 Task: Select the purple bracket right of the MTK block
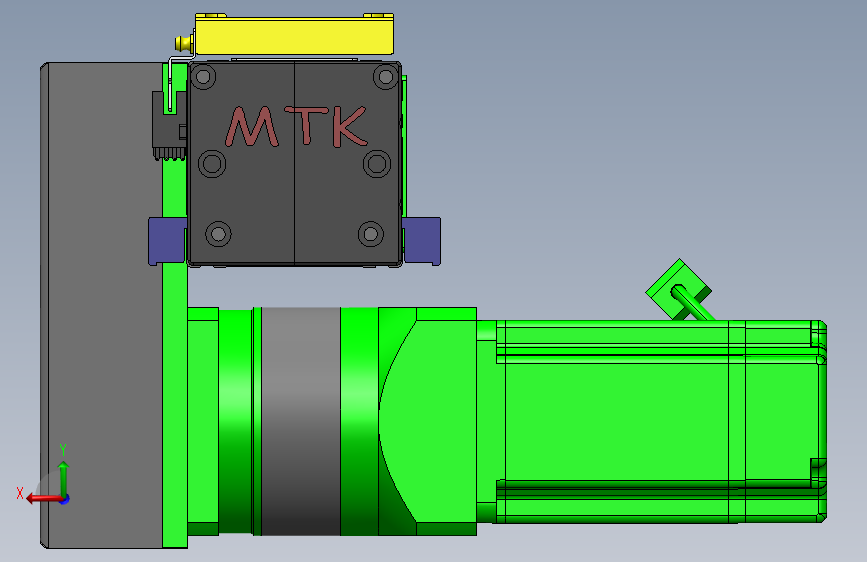tap(421, 241)
